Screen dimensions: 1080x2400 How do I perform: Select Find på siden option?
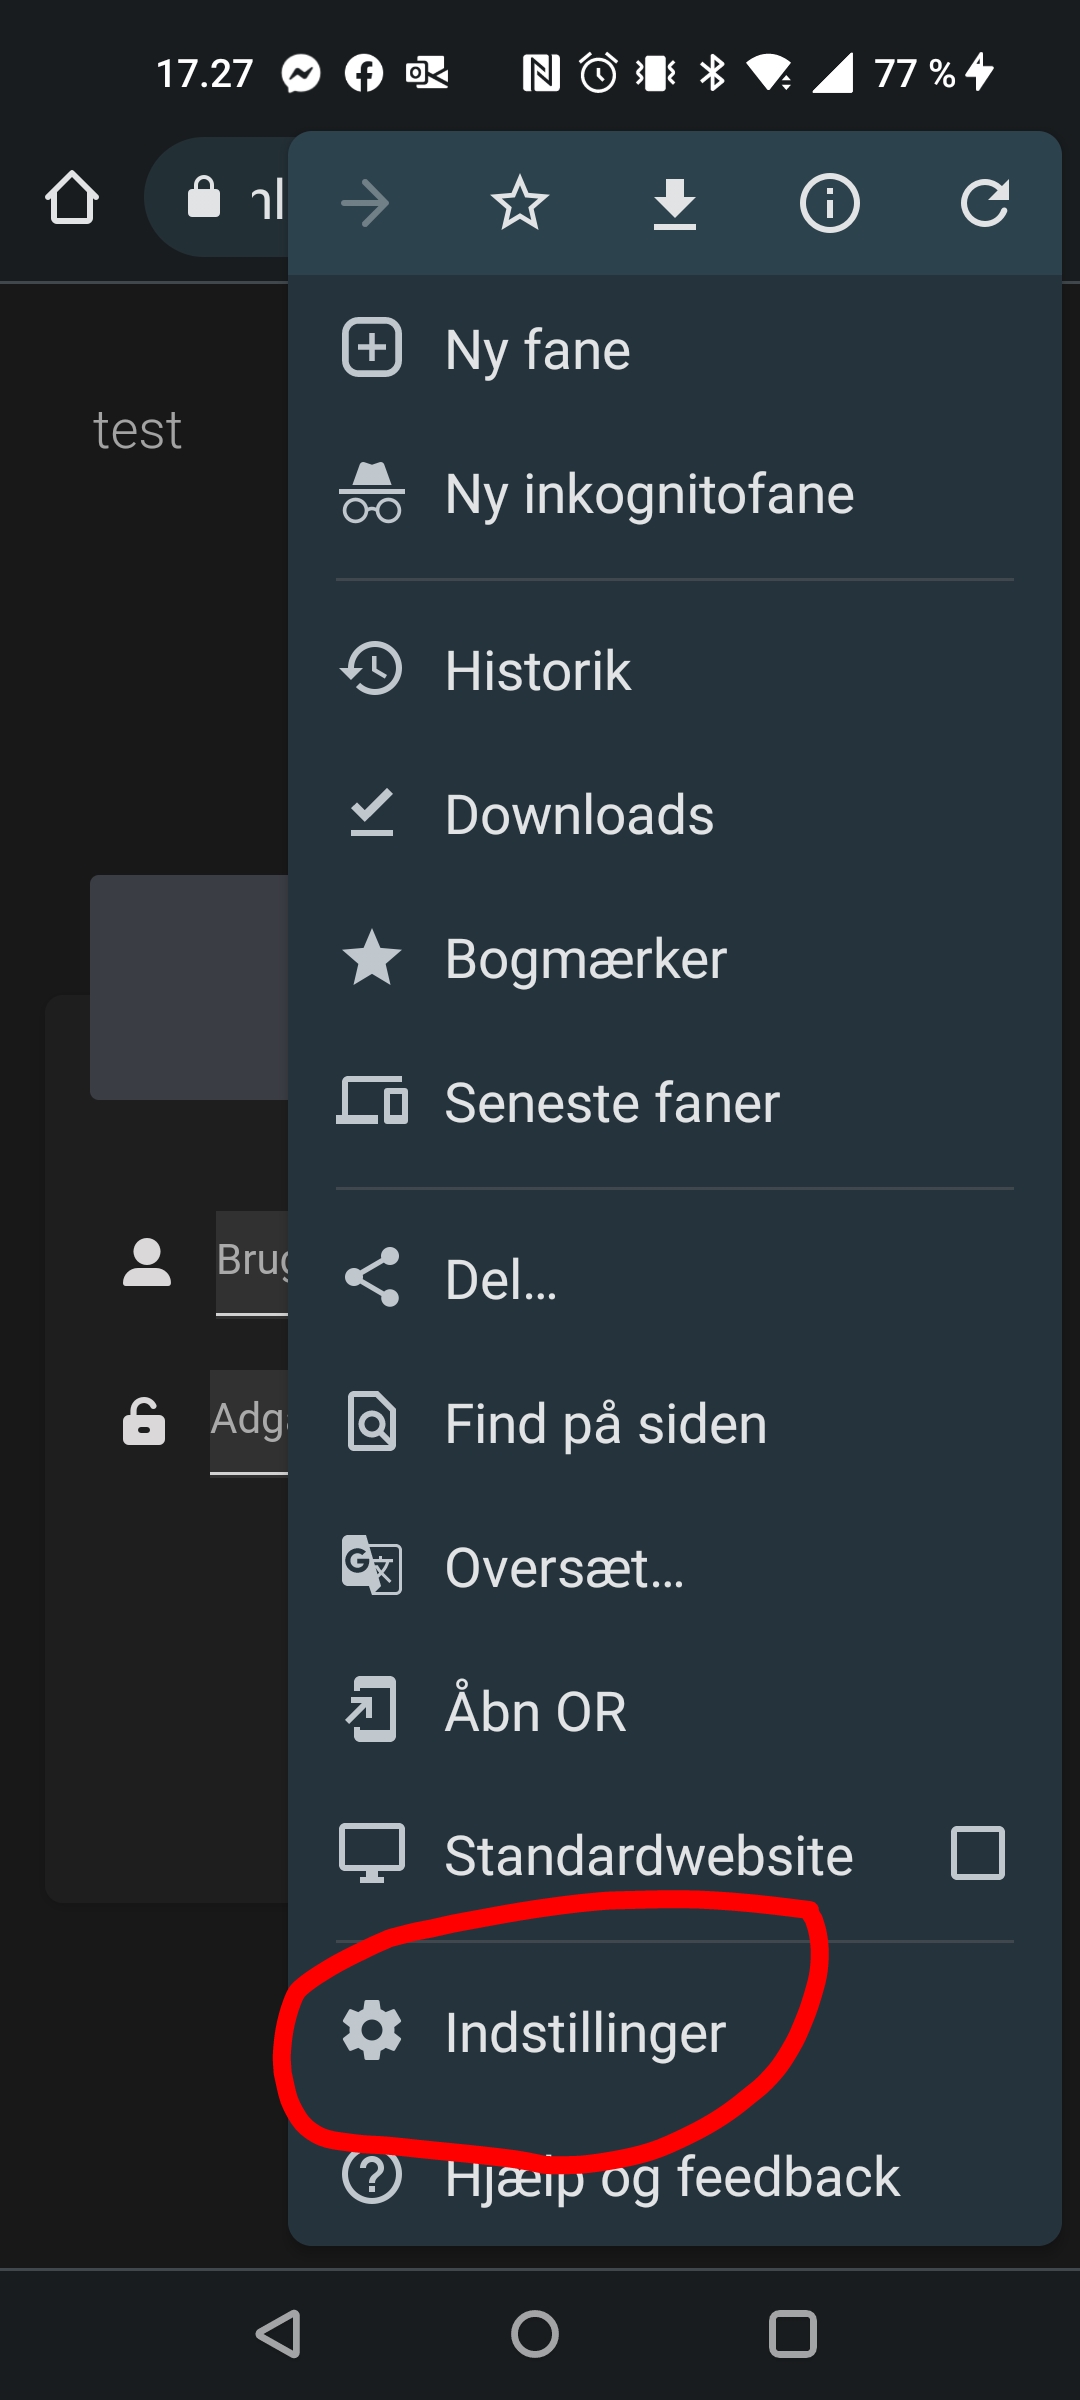coord(606,1424)
